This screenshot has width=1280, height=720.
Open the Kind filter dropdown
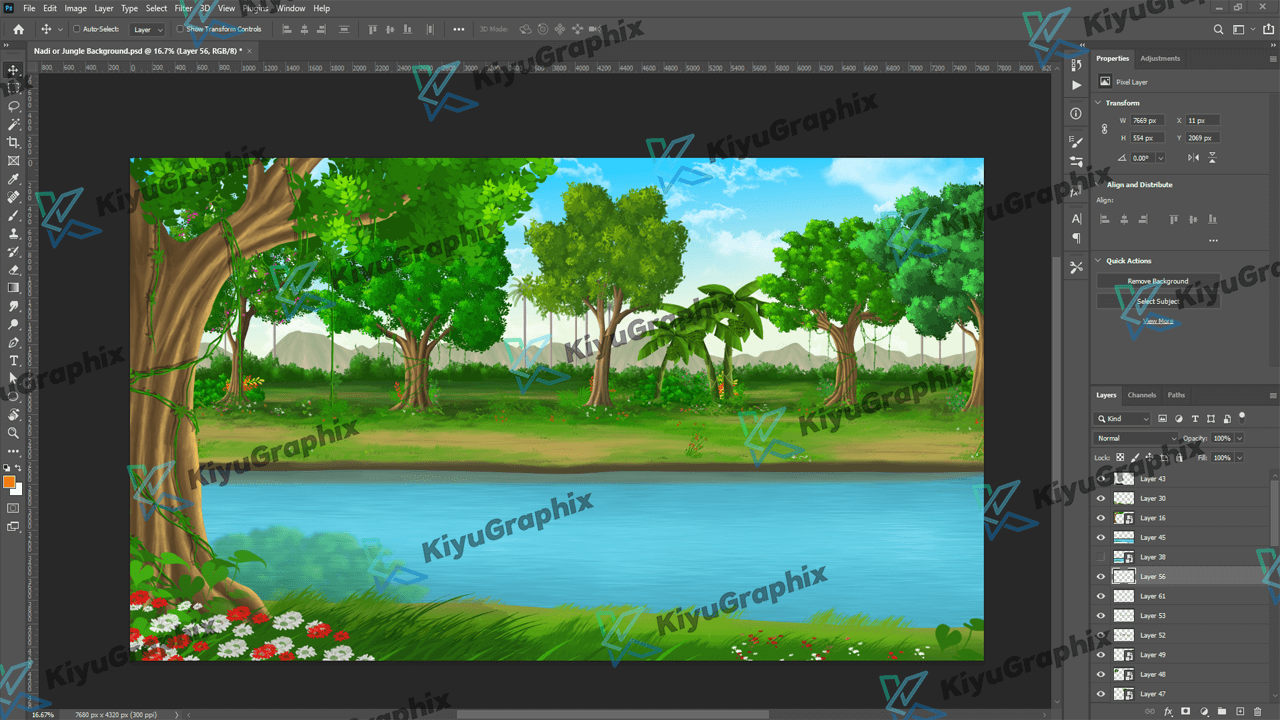tap(1123, 418)
